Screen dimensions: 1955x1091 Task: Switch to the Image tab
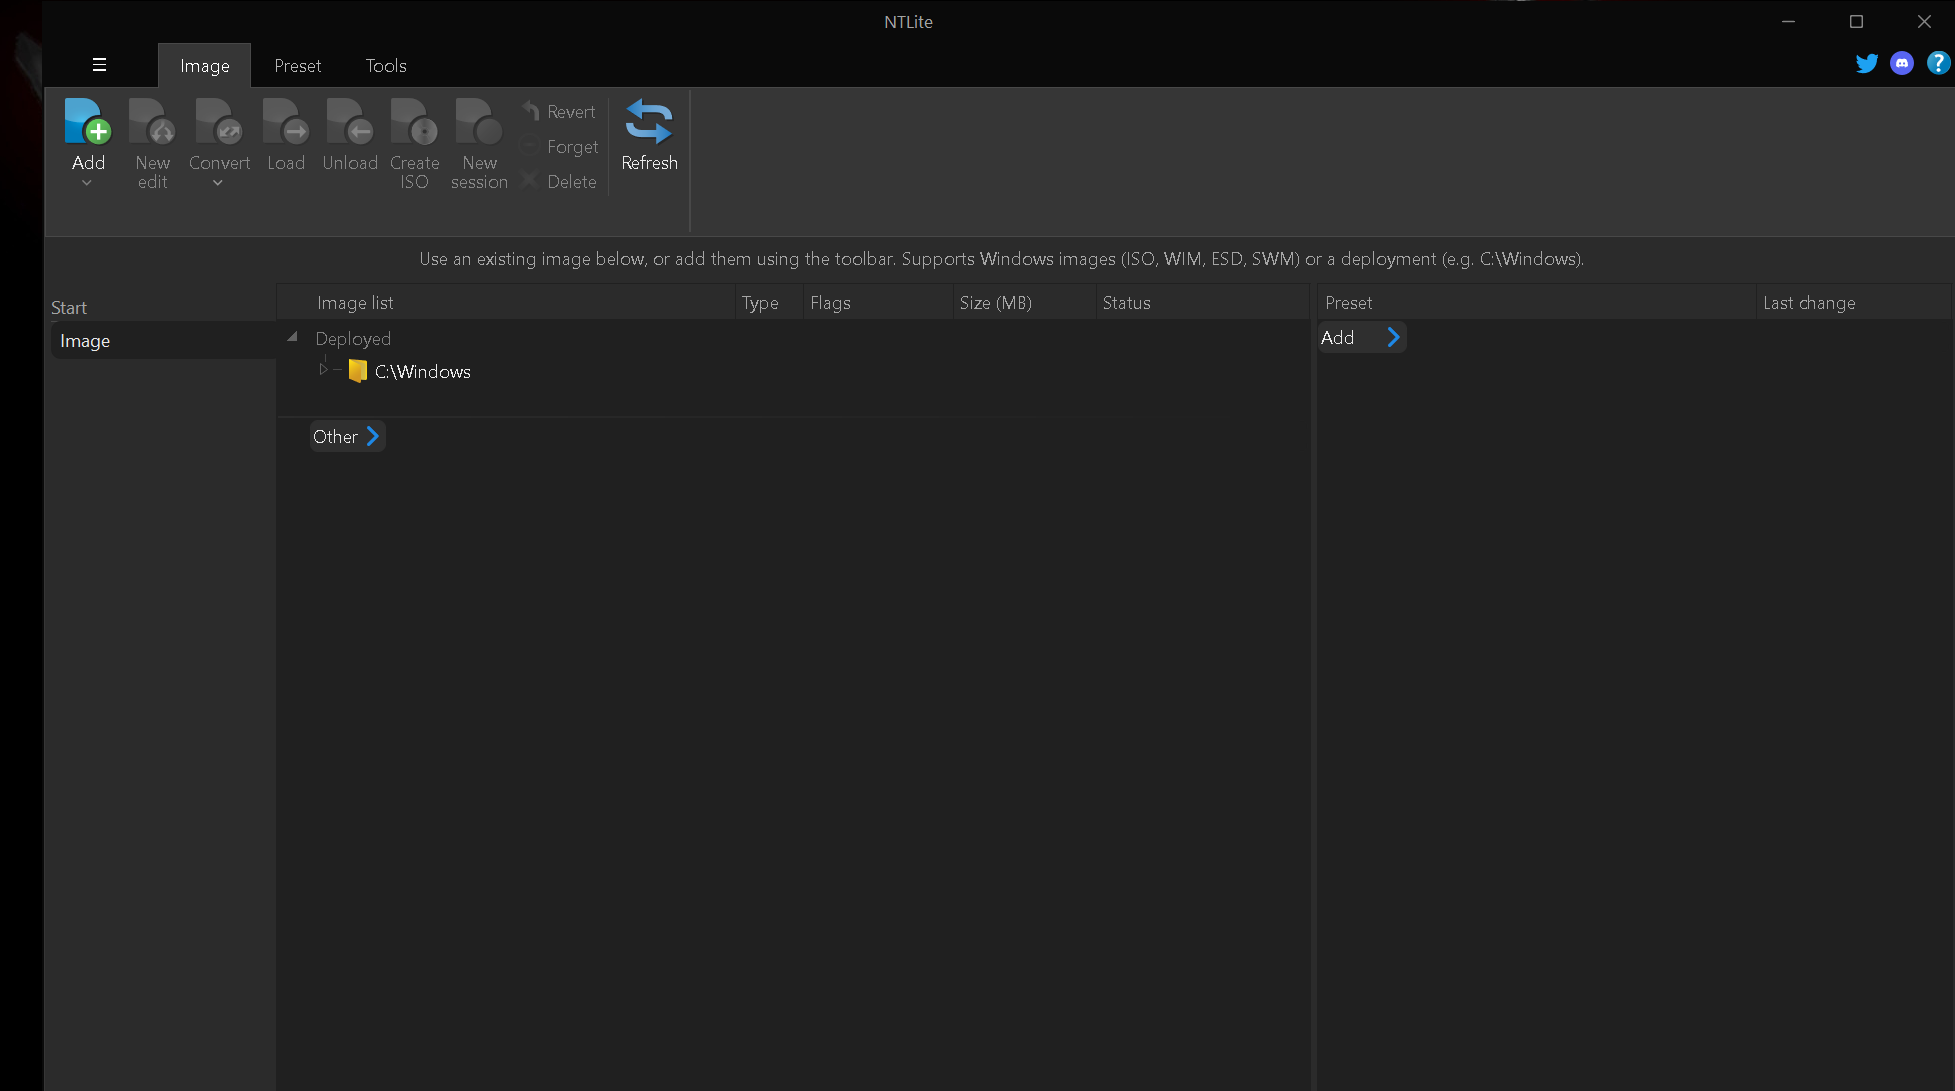pos(205,66)
